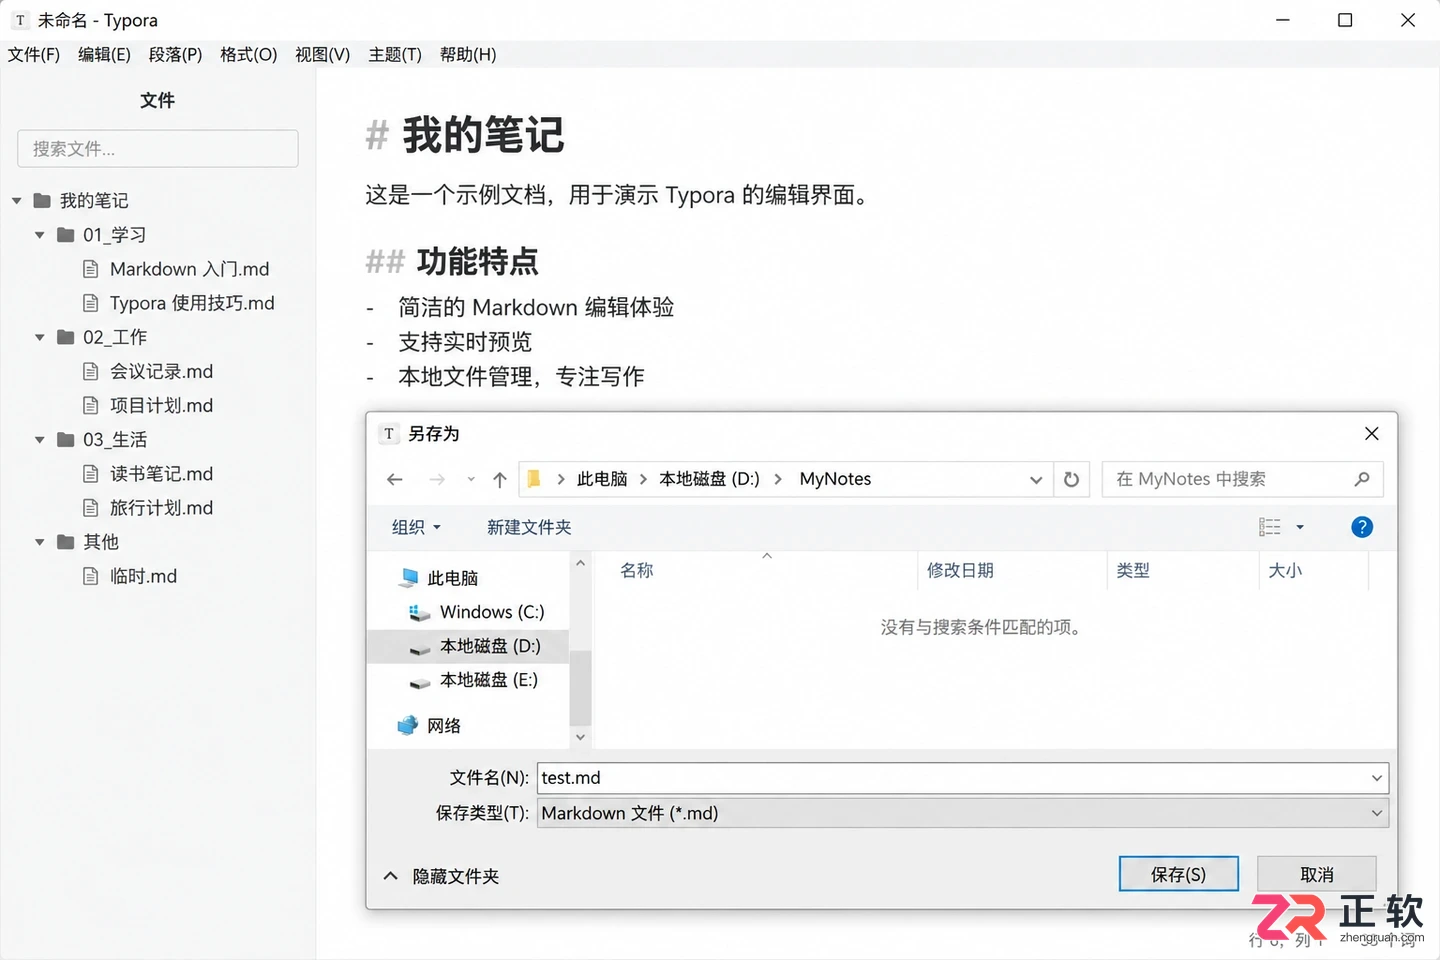Click the search magnifier in MyNotes search
Image resolution: width=1440 pixels, height=960 pixels.
(1361, 479)
